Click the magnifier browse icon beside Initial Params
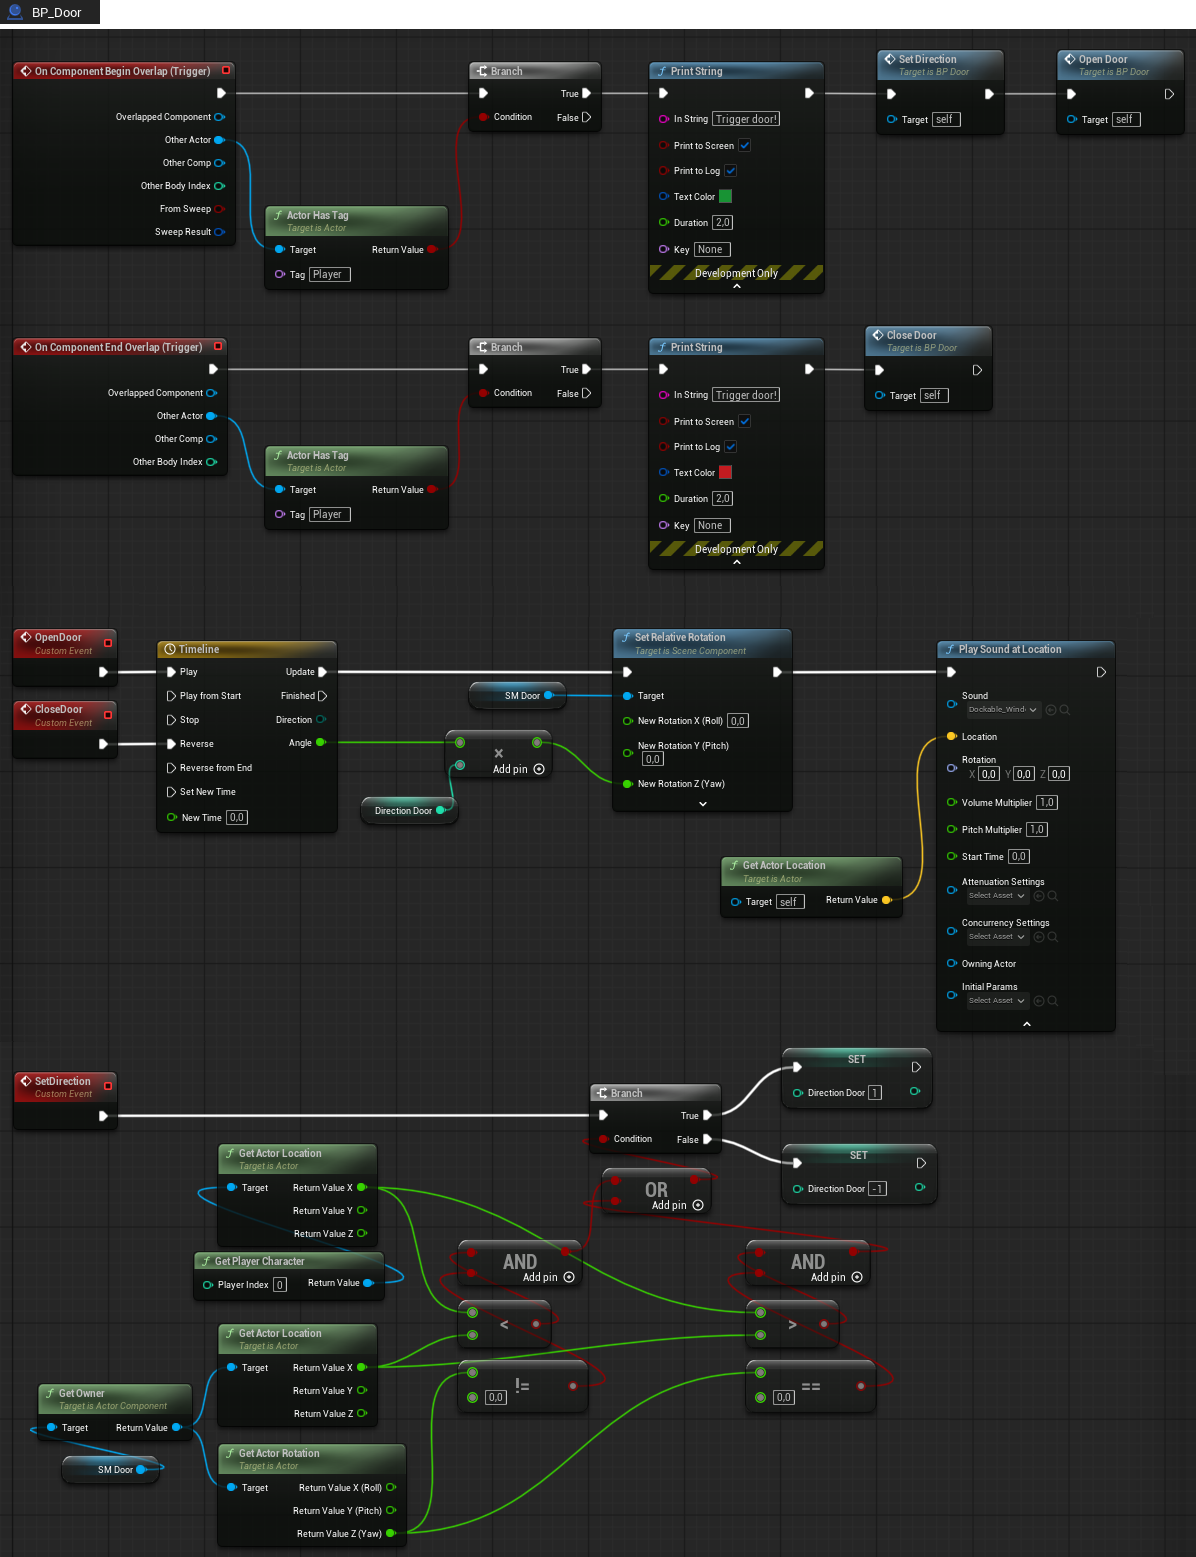 coord(1053,1001)
